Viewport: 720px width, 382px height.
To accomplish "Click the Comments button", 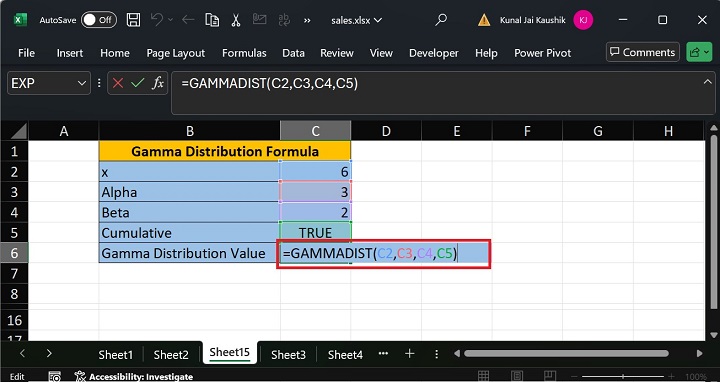I will tap(643, 52).
